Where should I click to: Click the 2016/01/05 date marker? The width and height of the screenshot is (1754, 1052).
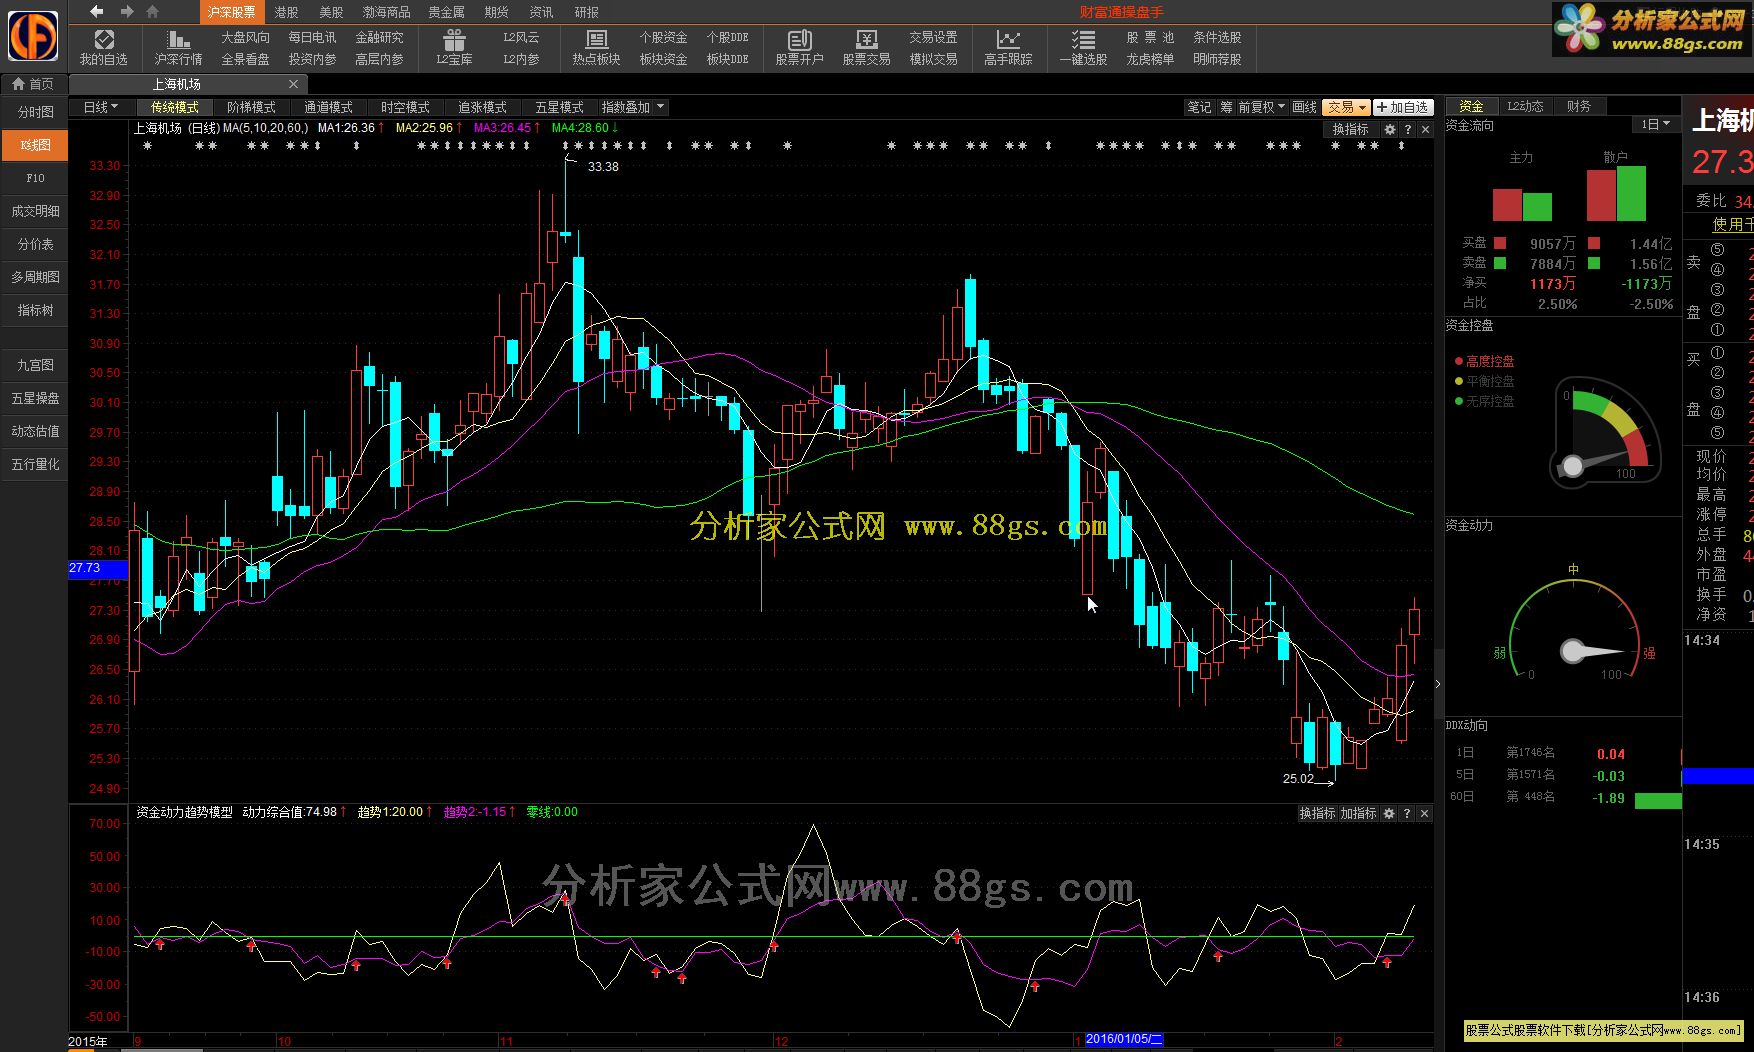1124,1040
